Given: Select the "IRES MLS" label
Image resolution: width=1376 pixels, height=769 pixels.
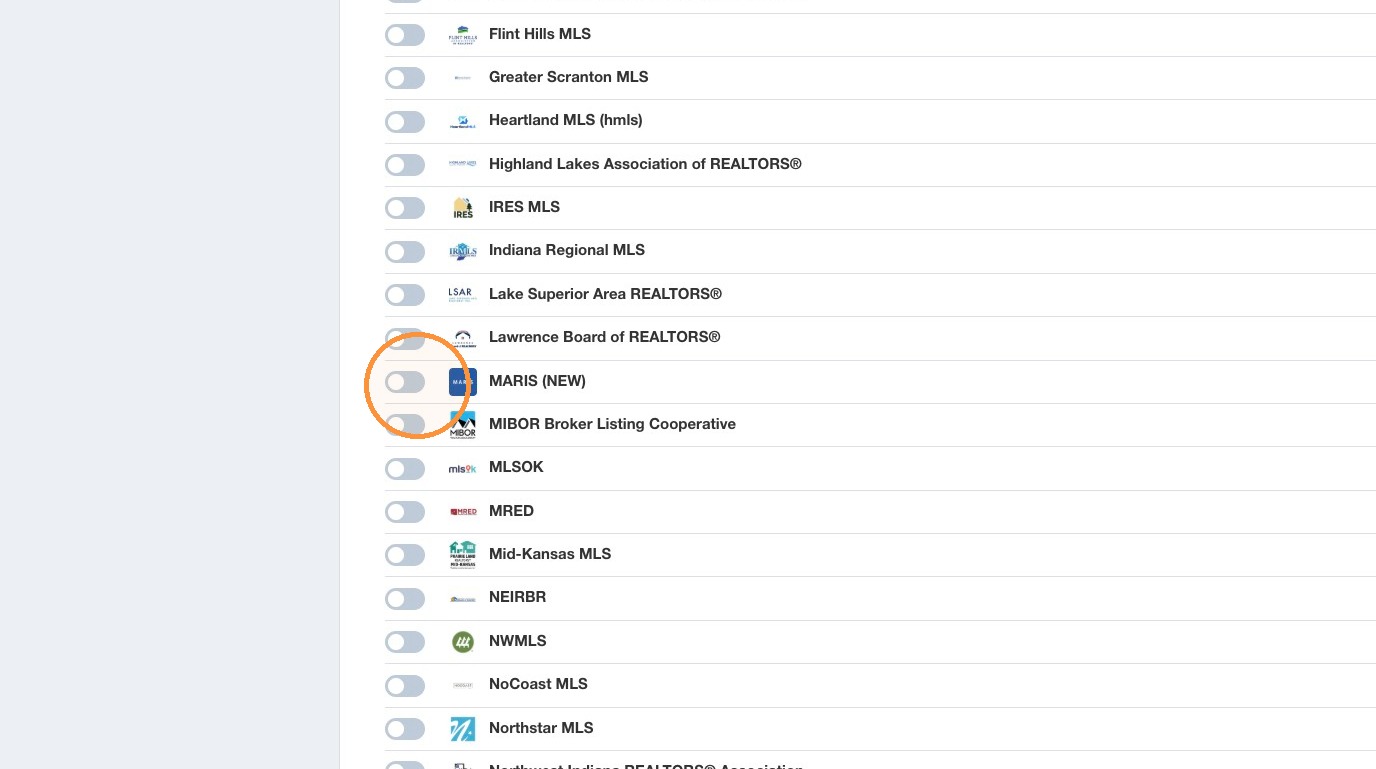Looking at the screenshot, I should tap(524, 207).
